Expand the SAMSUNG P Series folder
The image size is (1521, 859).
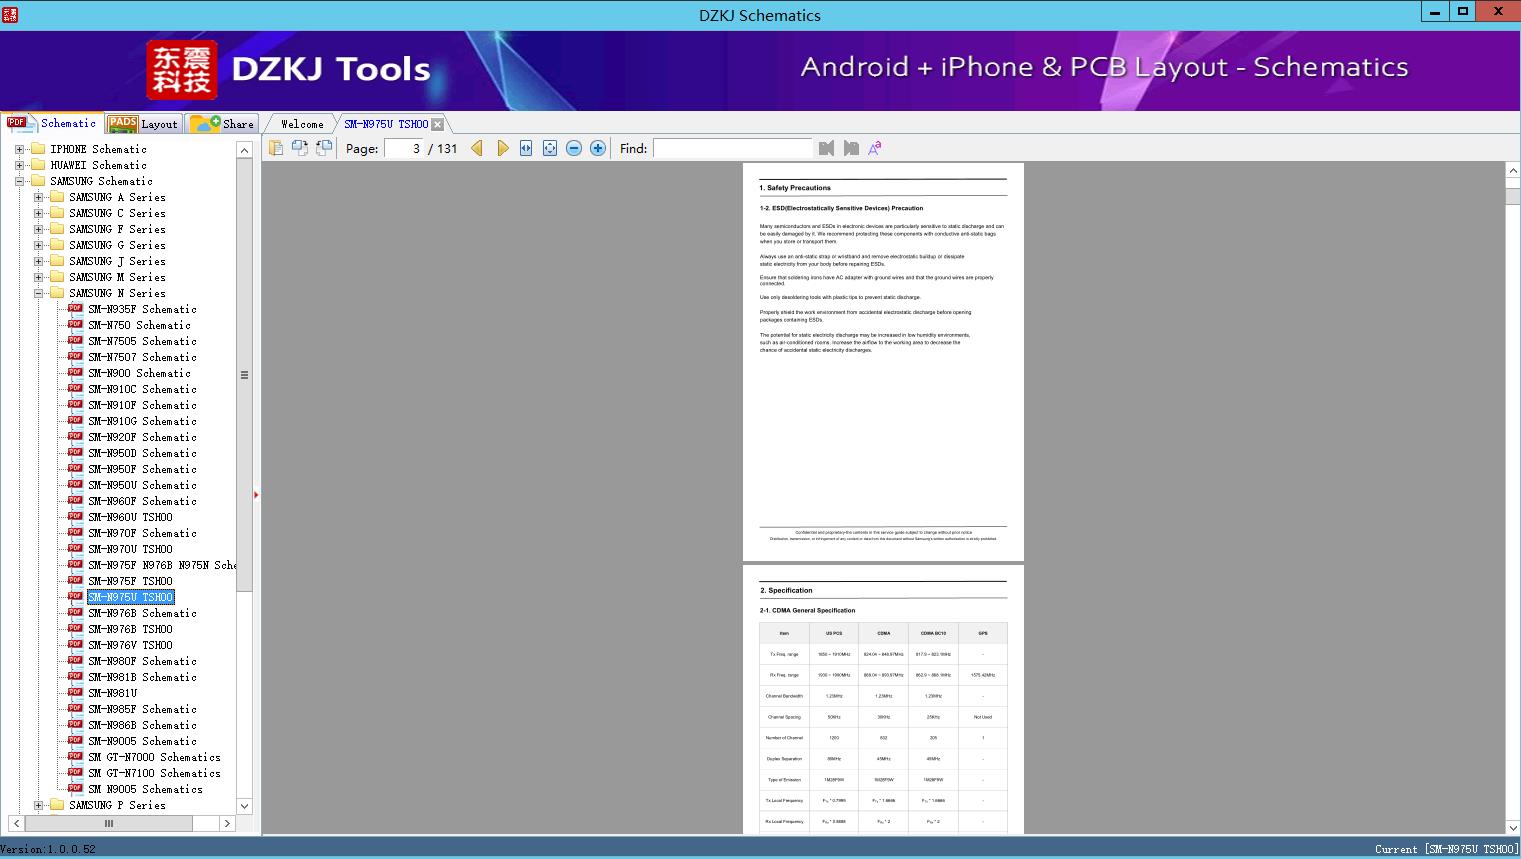(x=38, y=805)
